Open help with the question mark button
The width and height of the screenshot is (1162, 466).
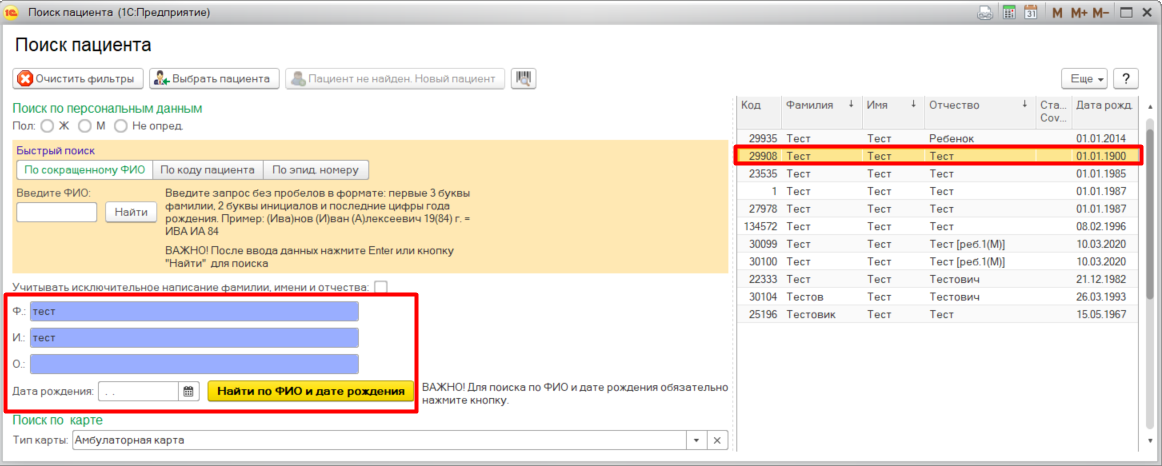tap(1126, 78)
